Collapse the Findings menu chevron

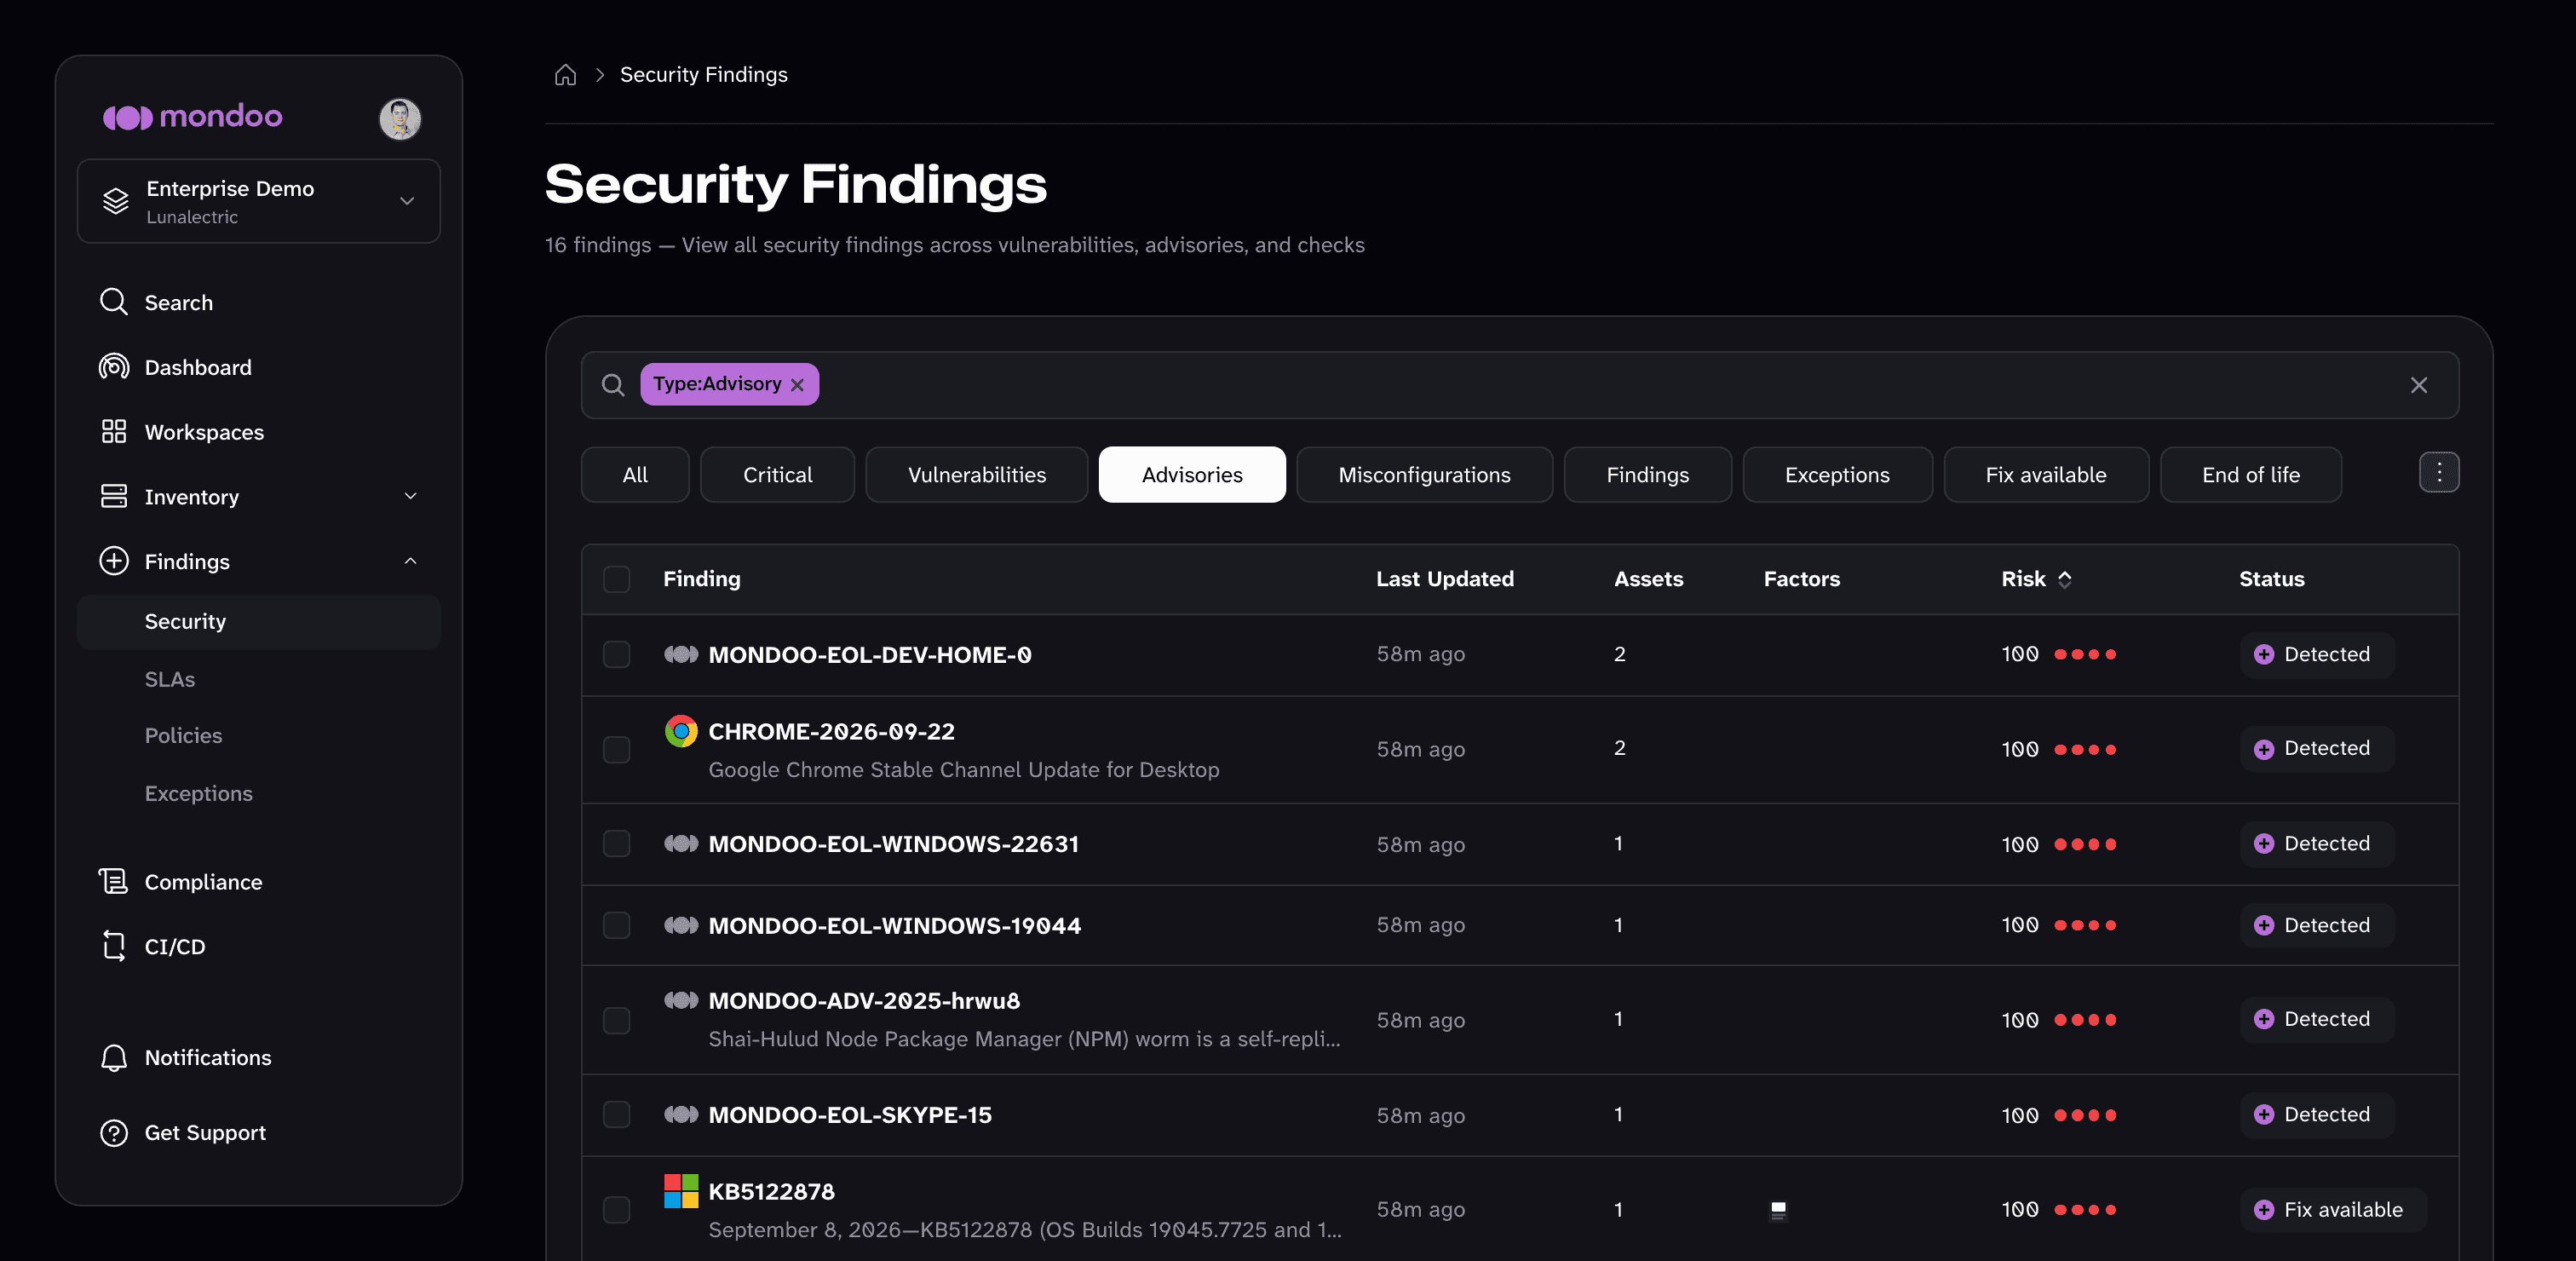pos(410,561)
